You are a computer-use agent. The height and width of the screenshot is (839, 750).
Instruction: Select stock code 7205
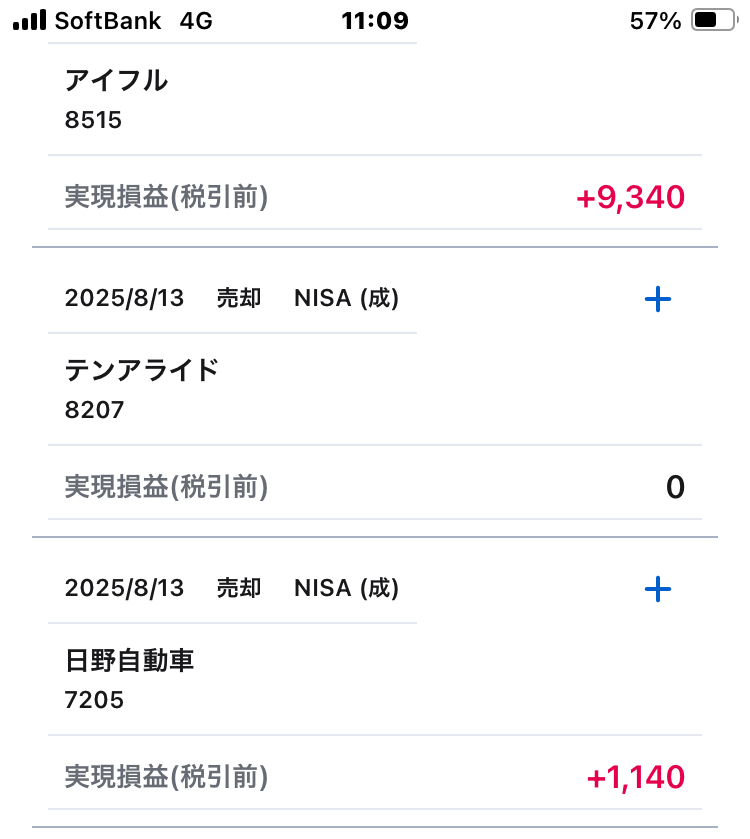(94, 700)
